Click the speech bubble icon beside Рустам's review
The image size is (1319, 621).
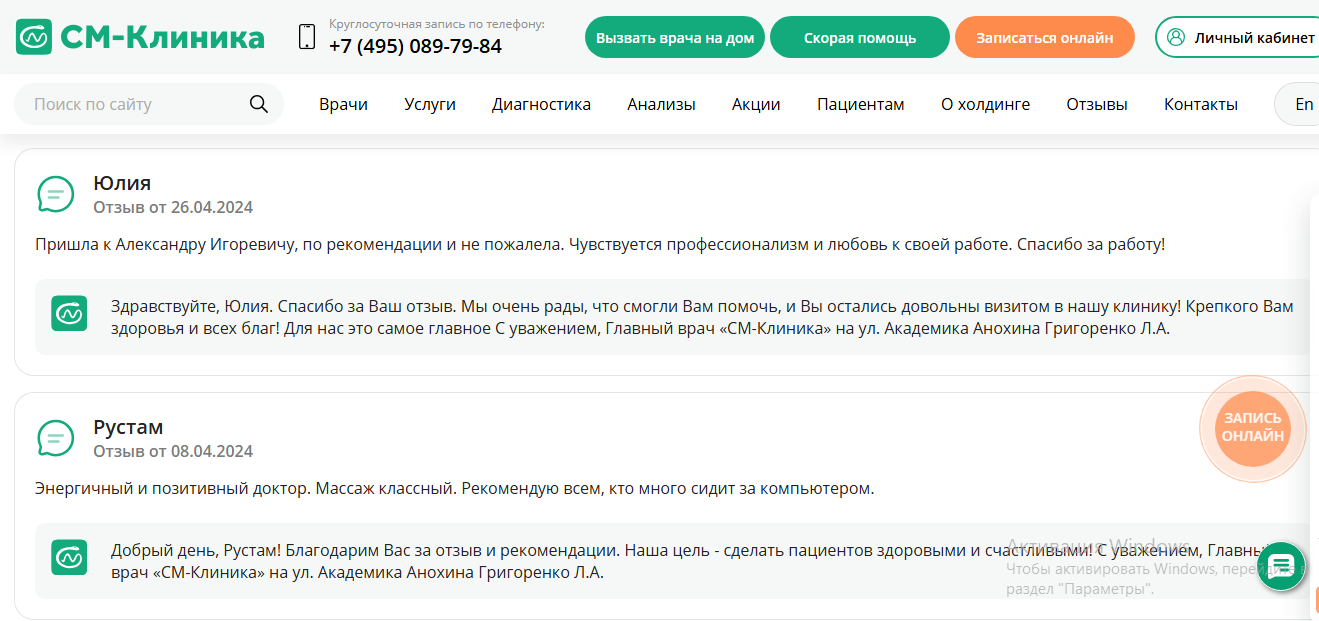[56, 438]
